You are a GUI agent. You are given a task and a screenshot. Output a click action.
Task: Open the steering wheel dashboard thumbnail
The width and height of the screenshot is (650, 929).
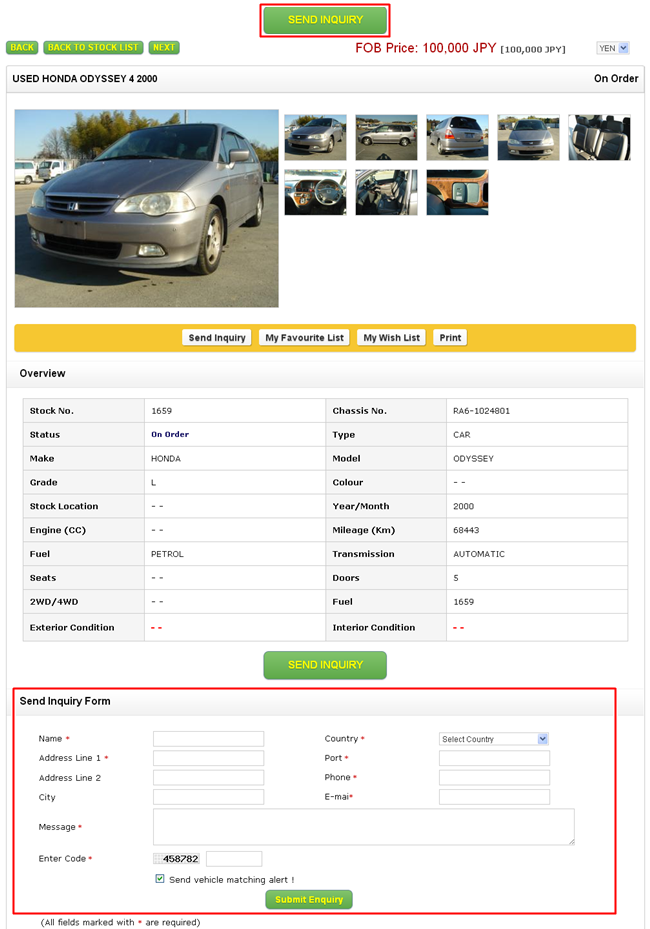click(315, 192)
